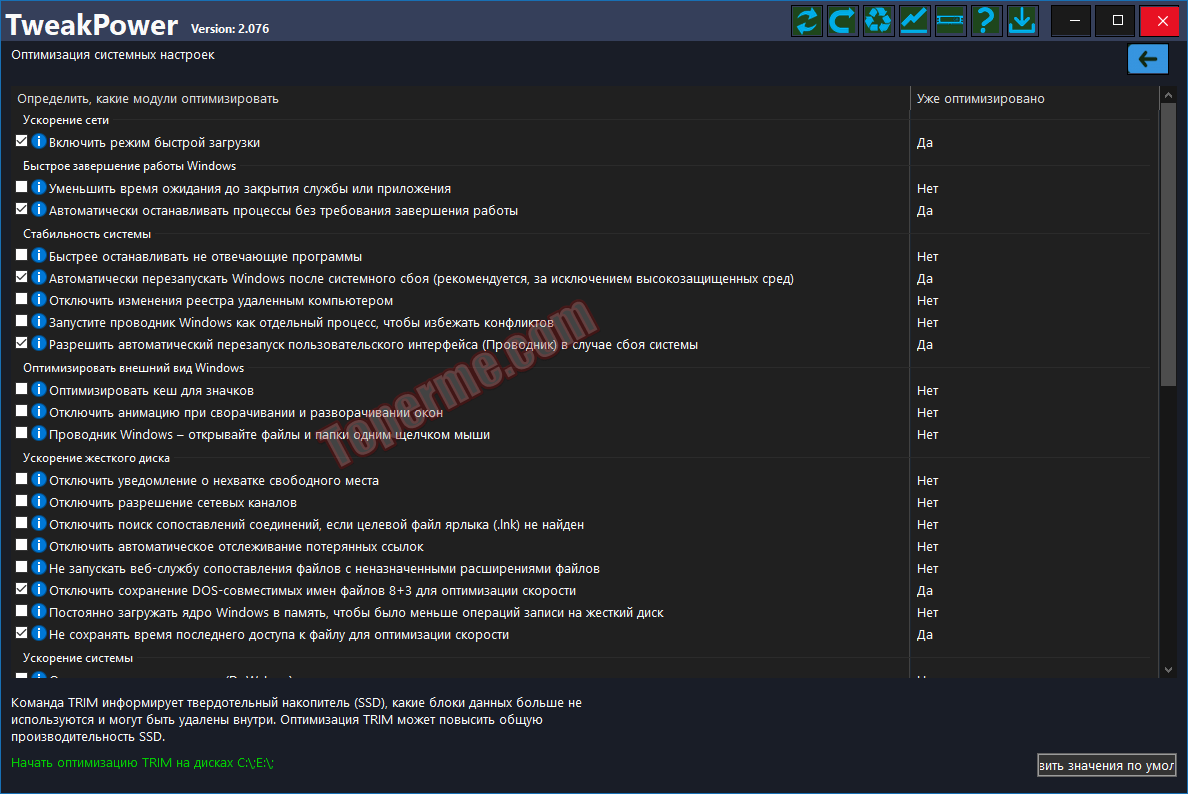Select 'Оптимизировать внешний вид Windows' group heading
The image size is (1188, 794).
tap(133, 368)
